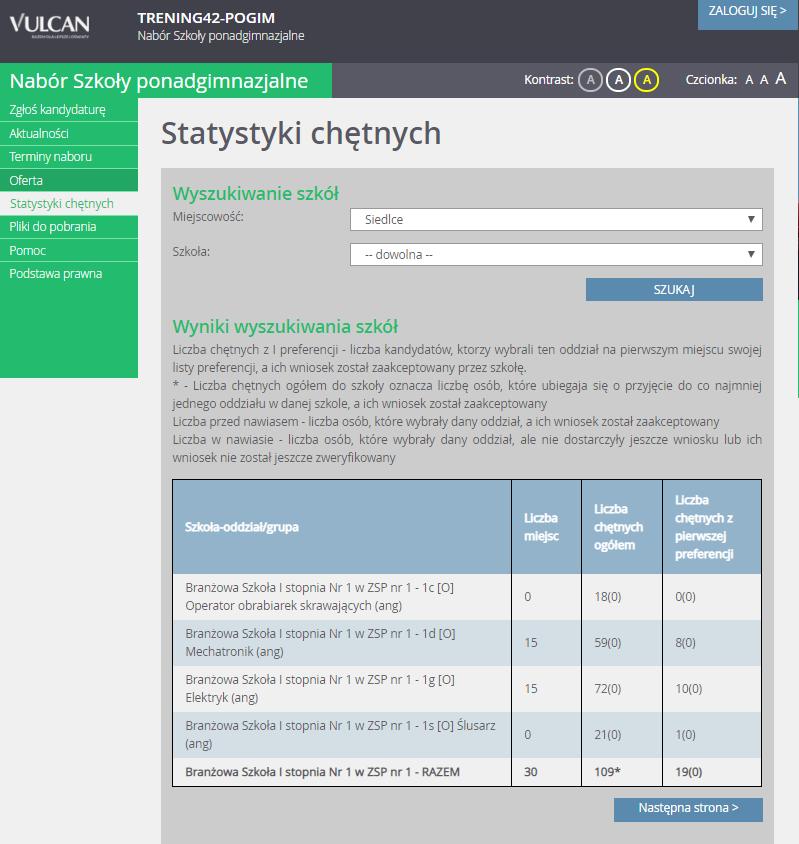This screenshot has height=844, width=799.
Task: Select Statystyki chętnych in the sidebar
Action: tap(69, 203)
